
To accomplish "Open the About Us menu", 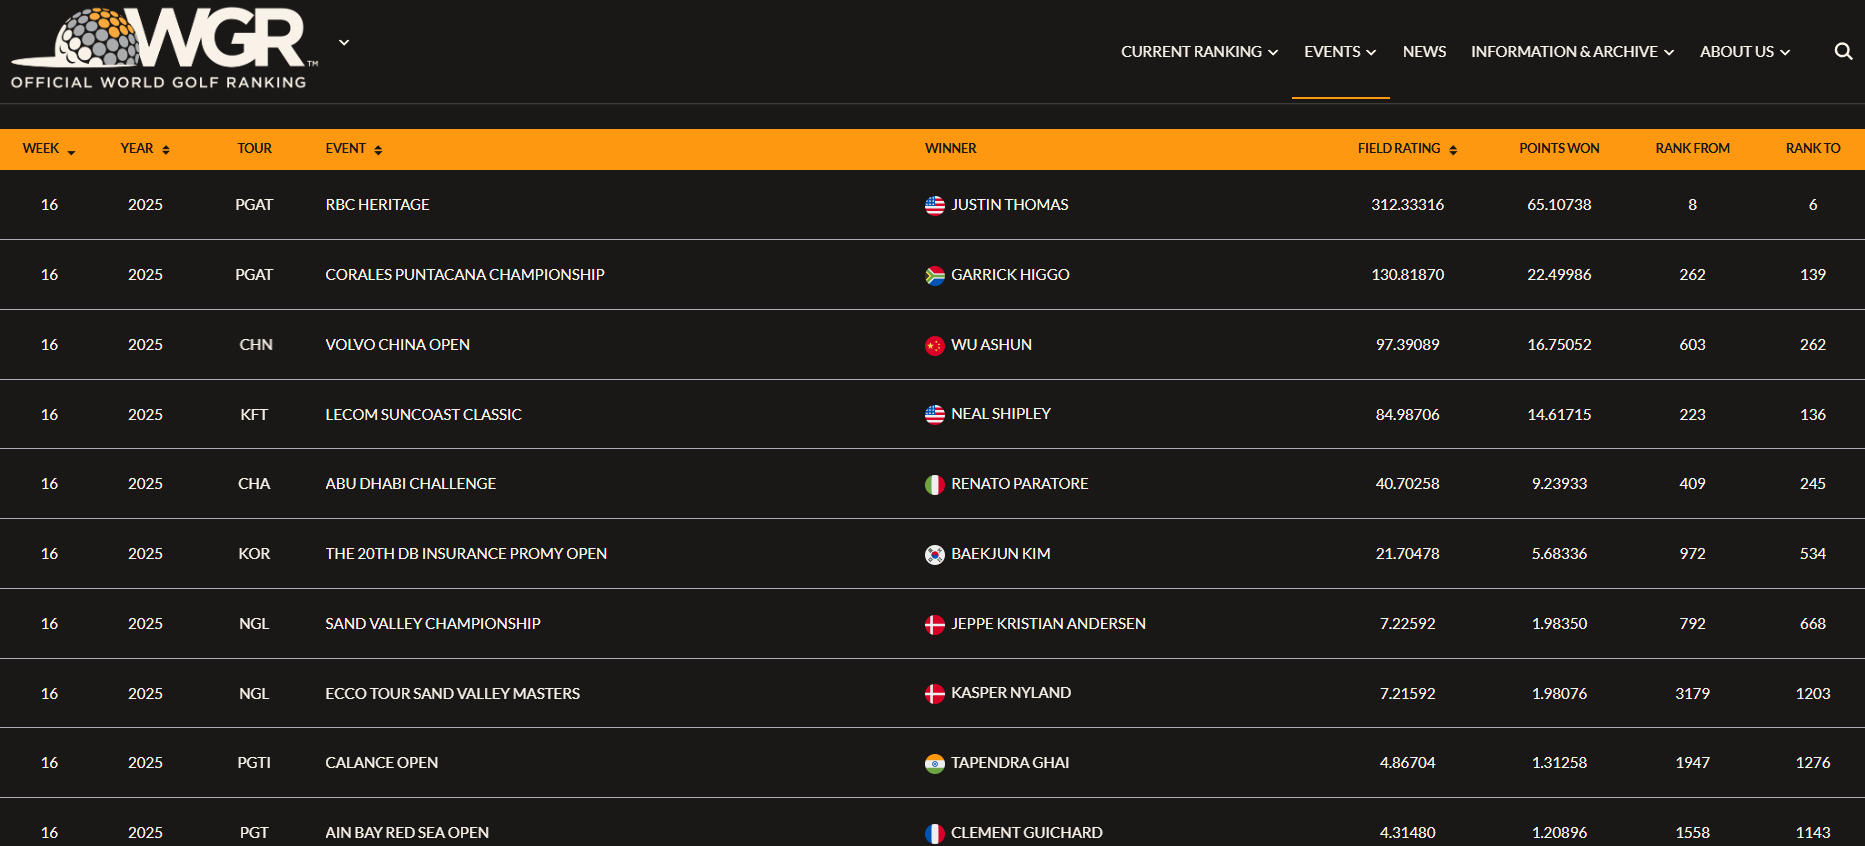I will pyautogui.click(x=1745, y=51).
